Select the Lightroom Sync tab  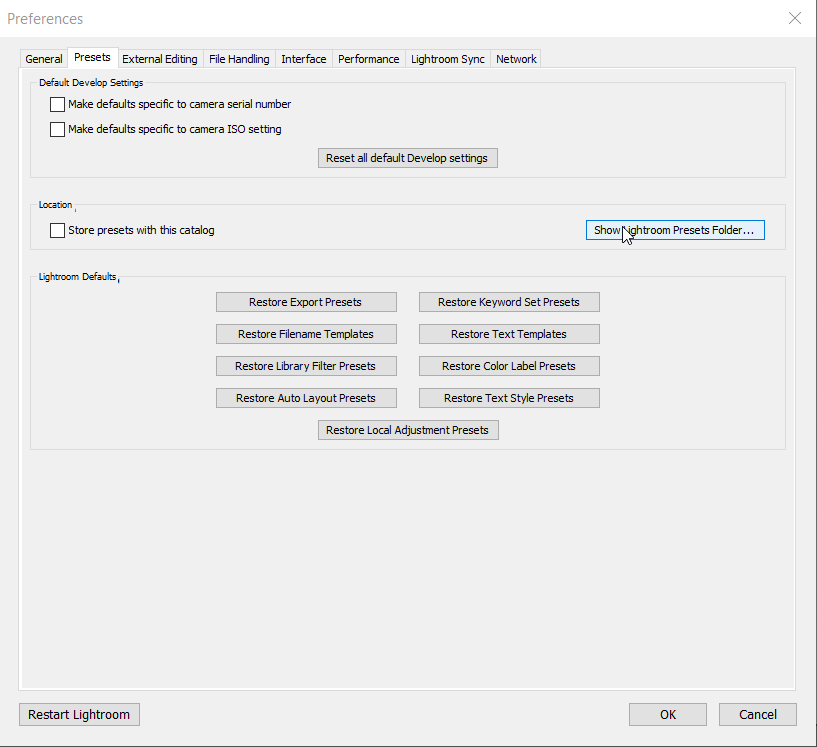click(x=447, y=58)
